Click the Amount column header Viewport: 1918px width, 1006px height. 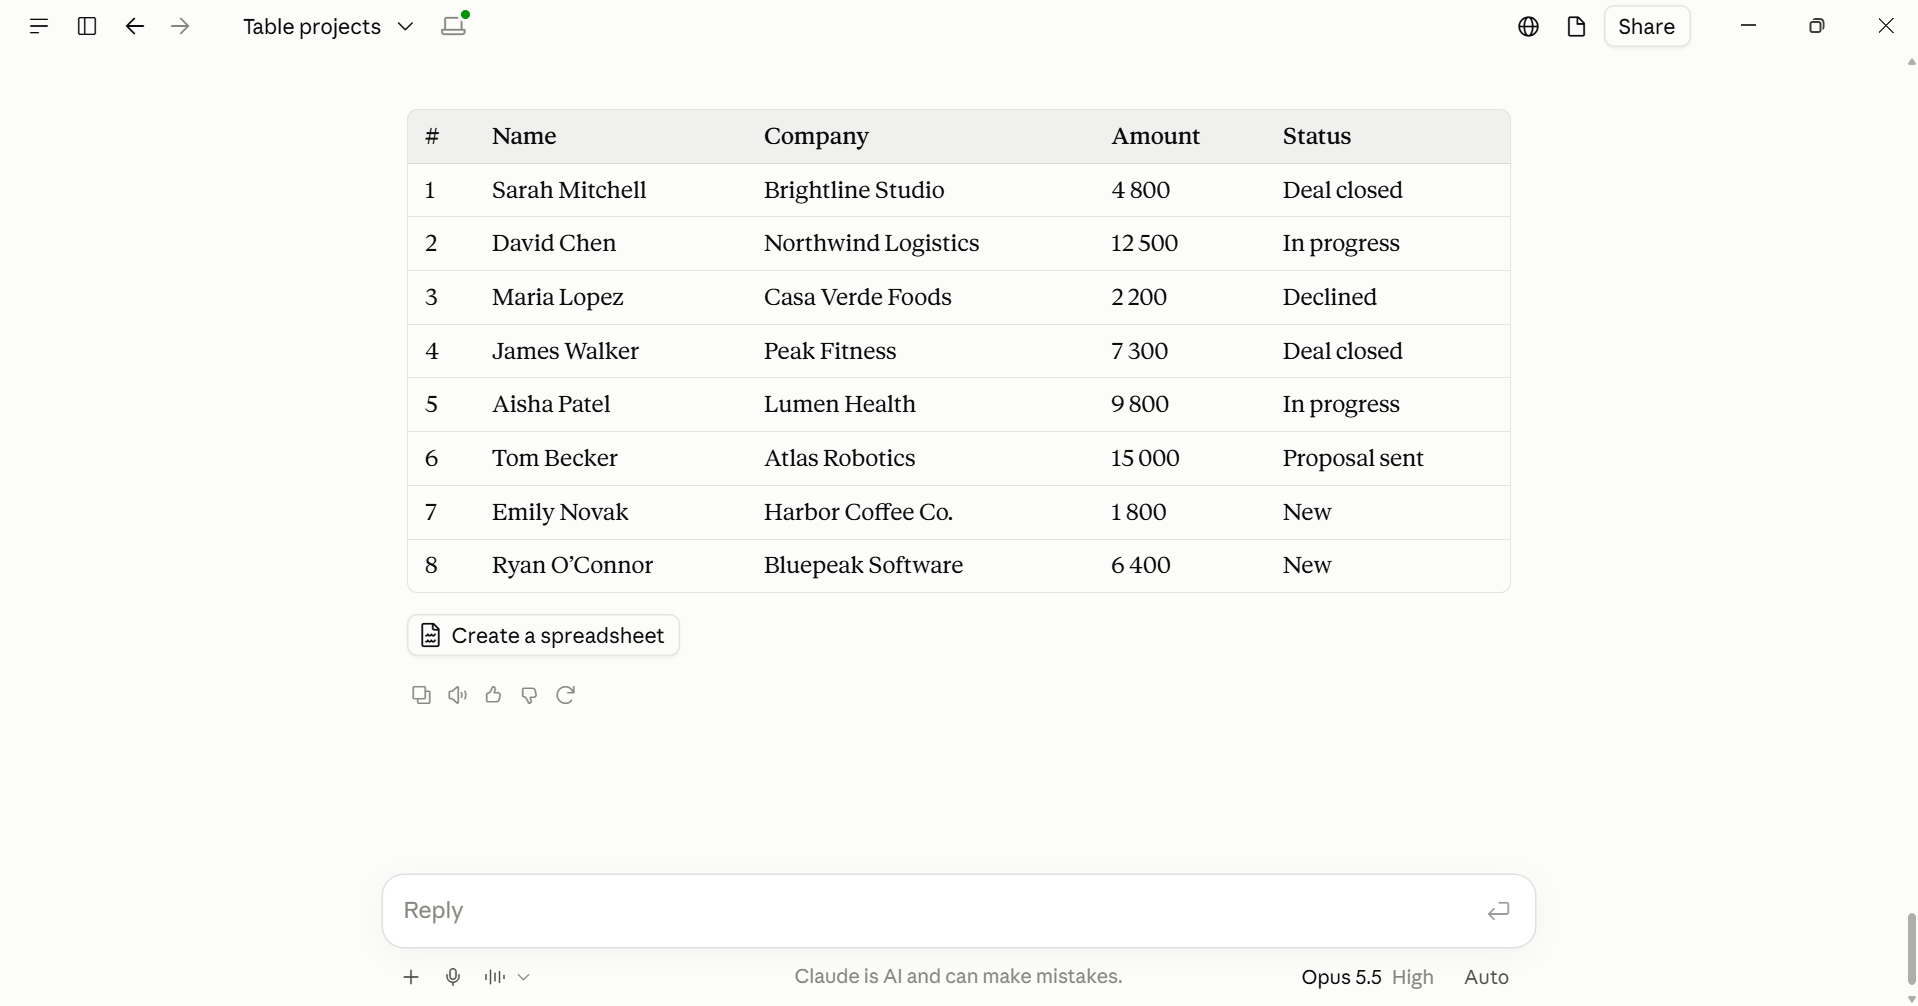point(1155,137)
